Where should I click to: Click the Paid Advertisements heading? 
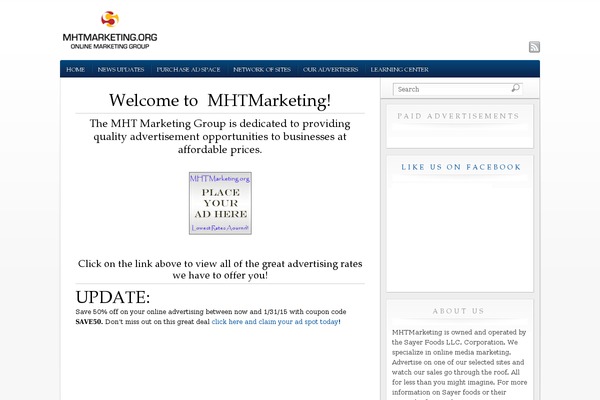pos(458,116)
